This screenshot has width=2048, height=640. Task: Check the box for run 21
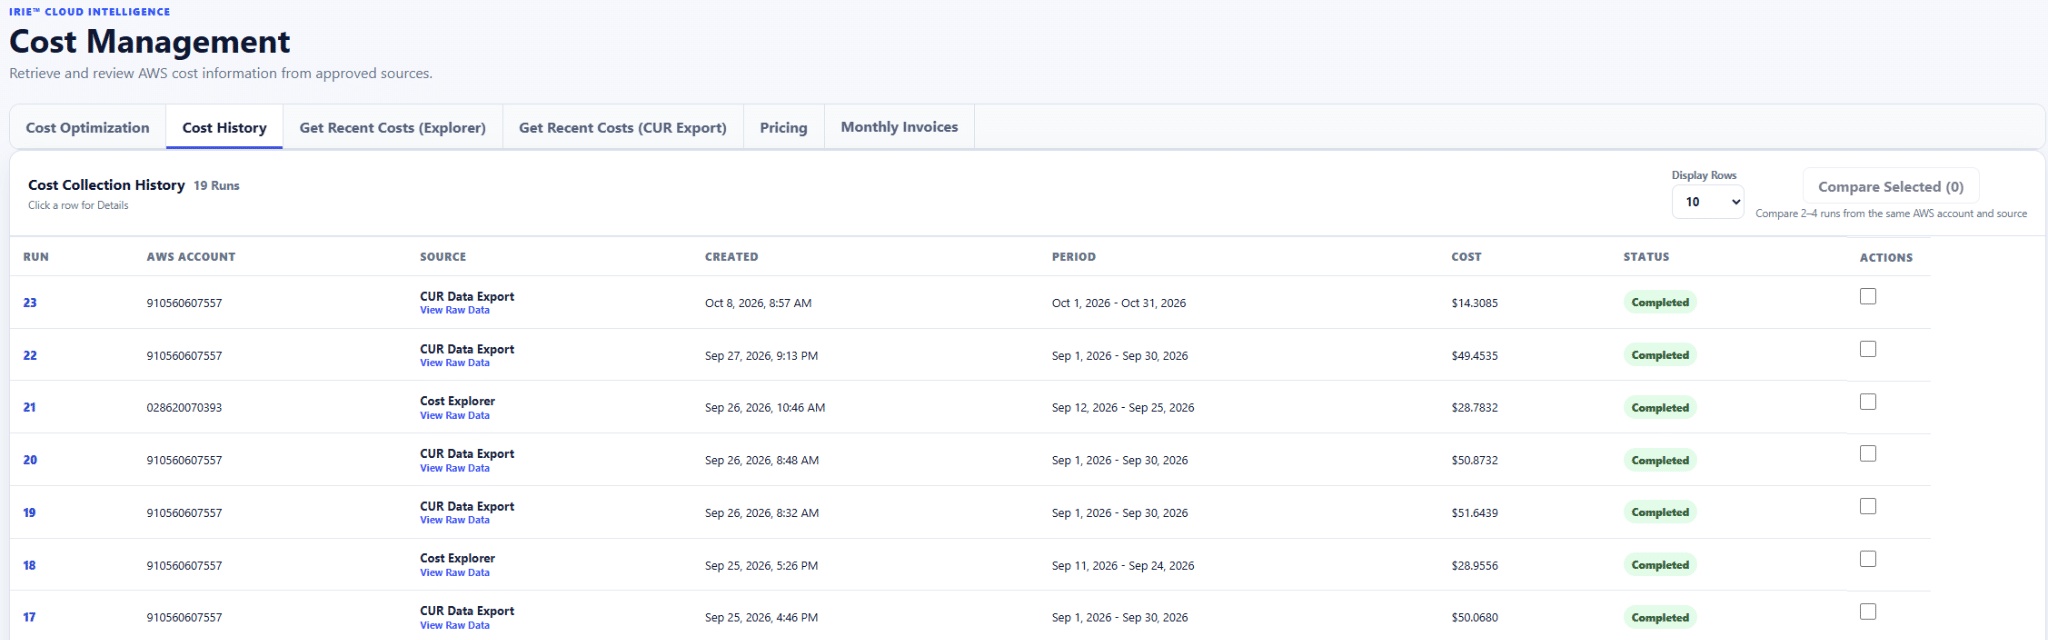[1867, 401]
